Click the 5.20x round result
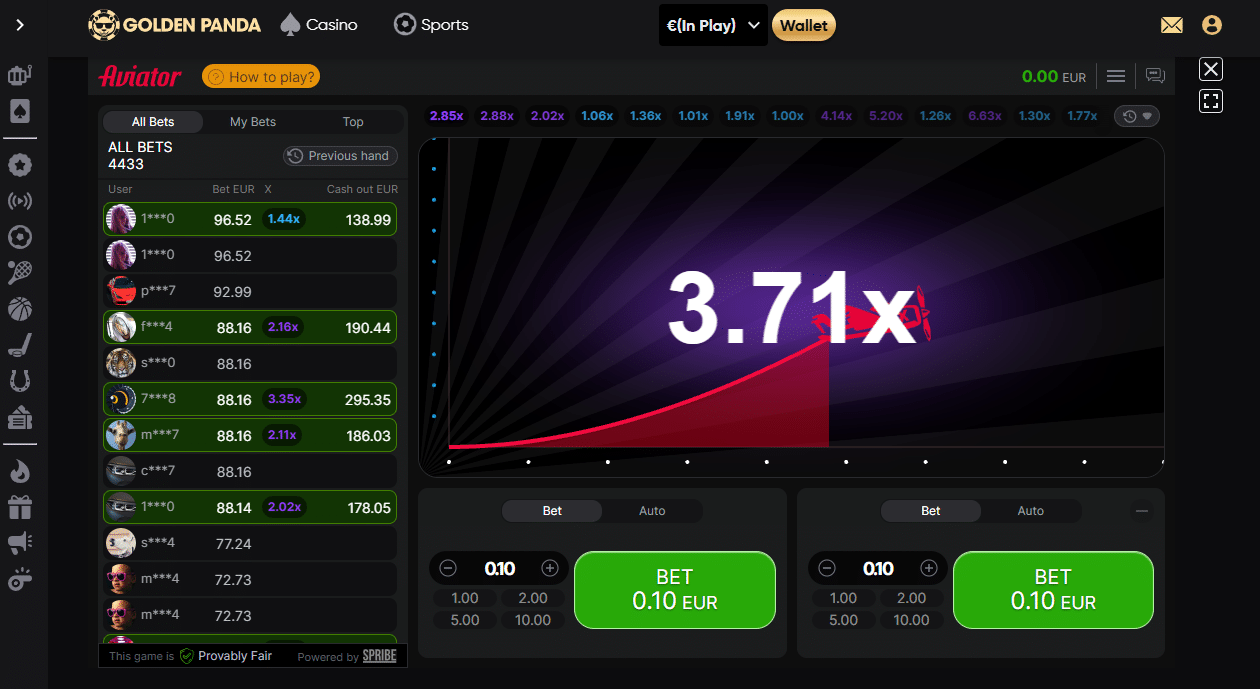The height and width of the screenshot is (689, 1260). tap(886, 116)
